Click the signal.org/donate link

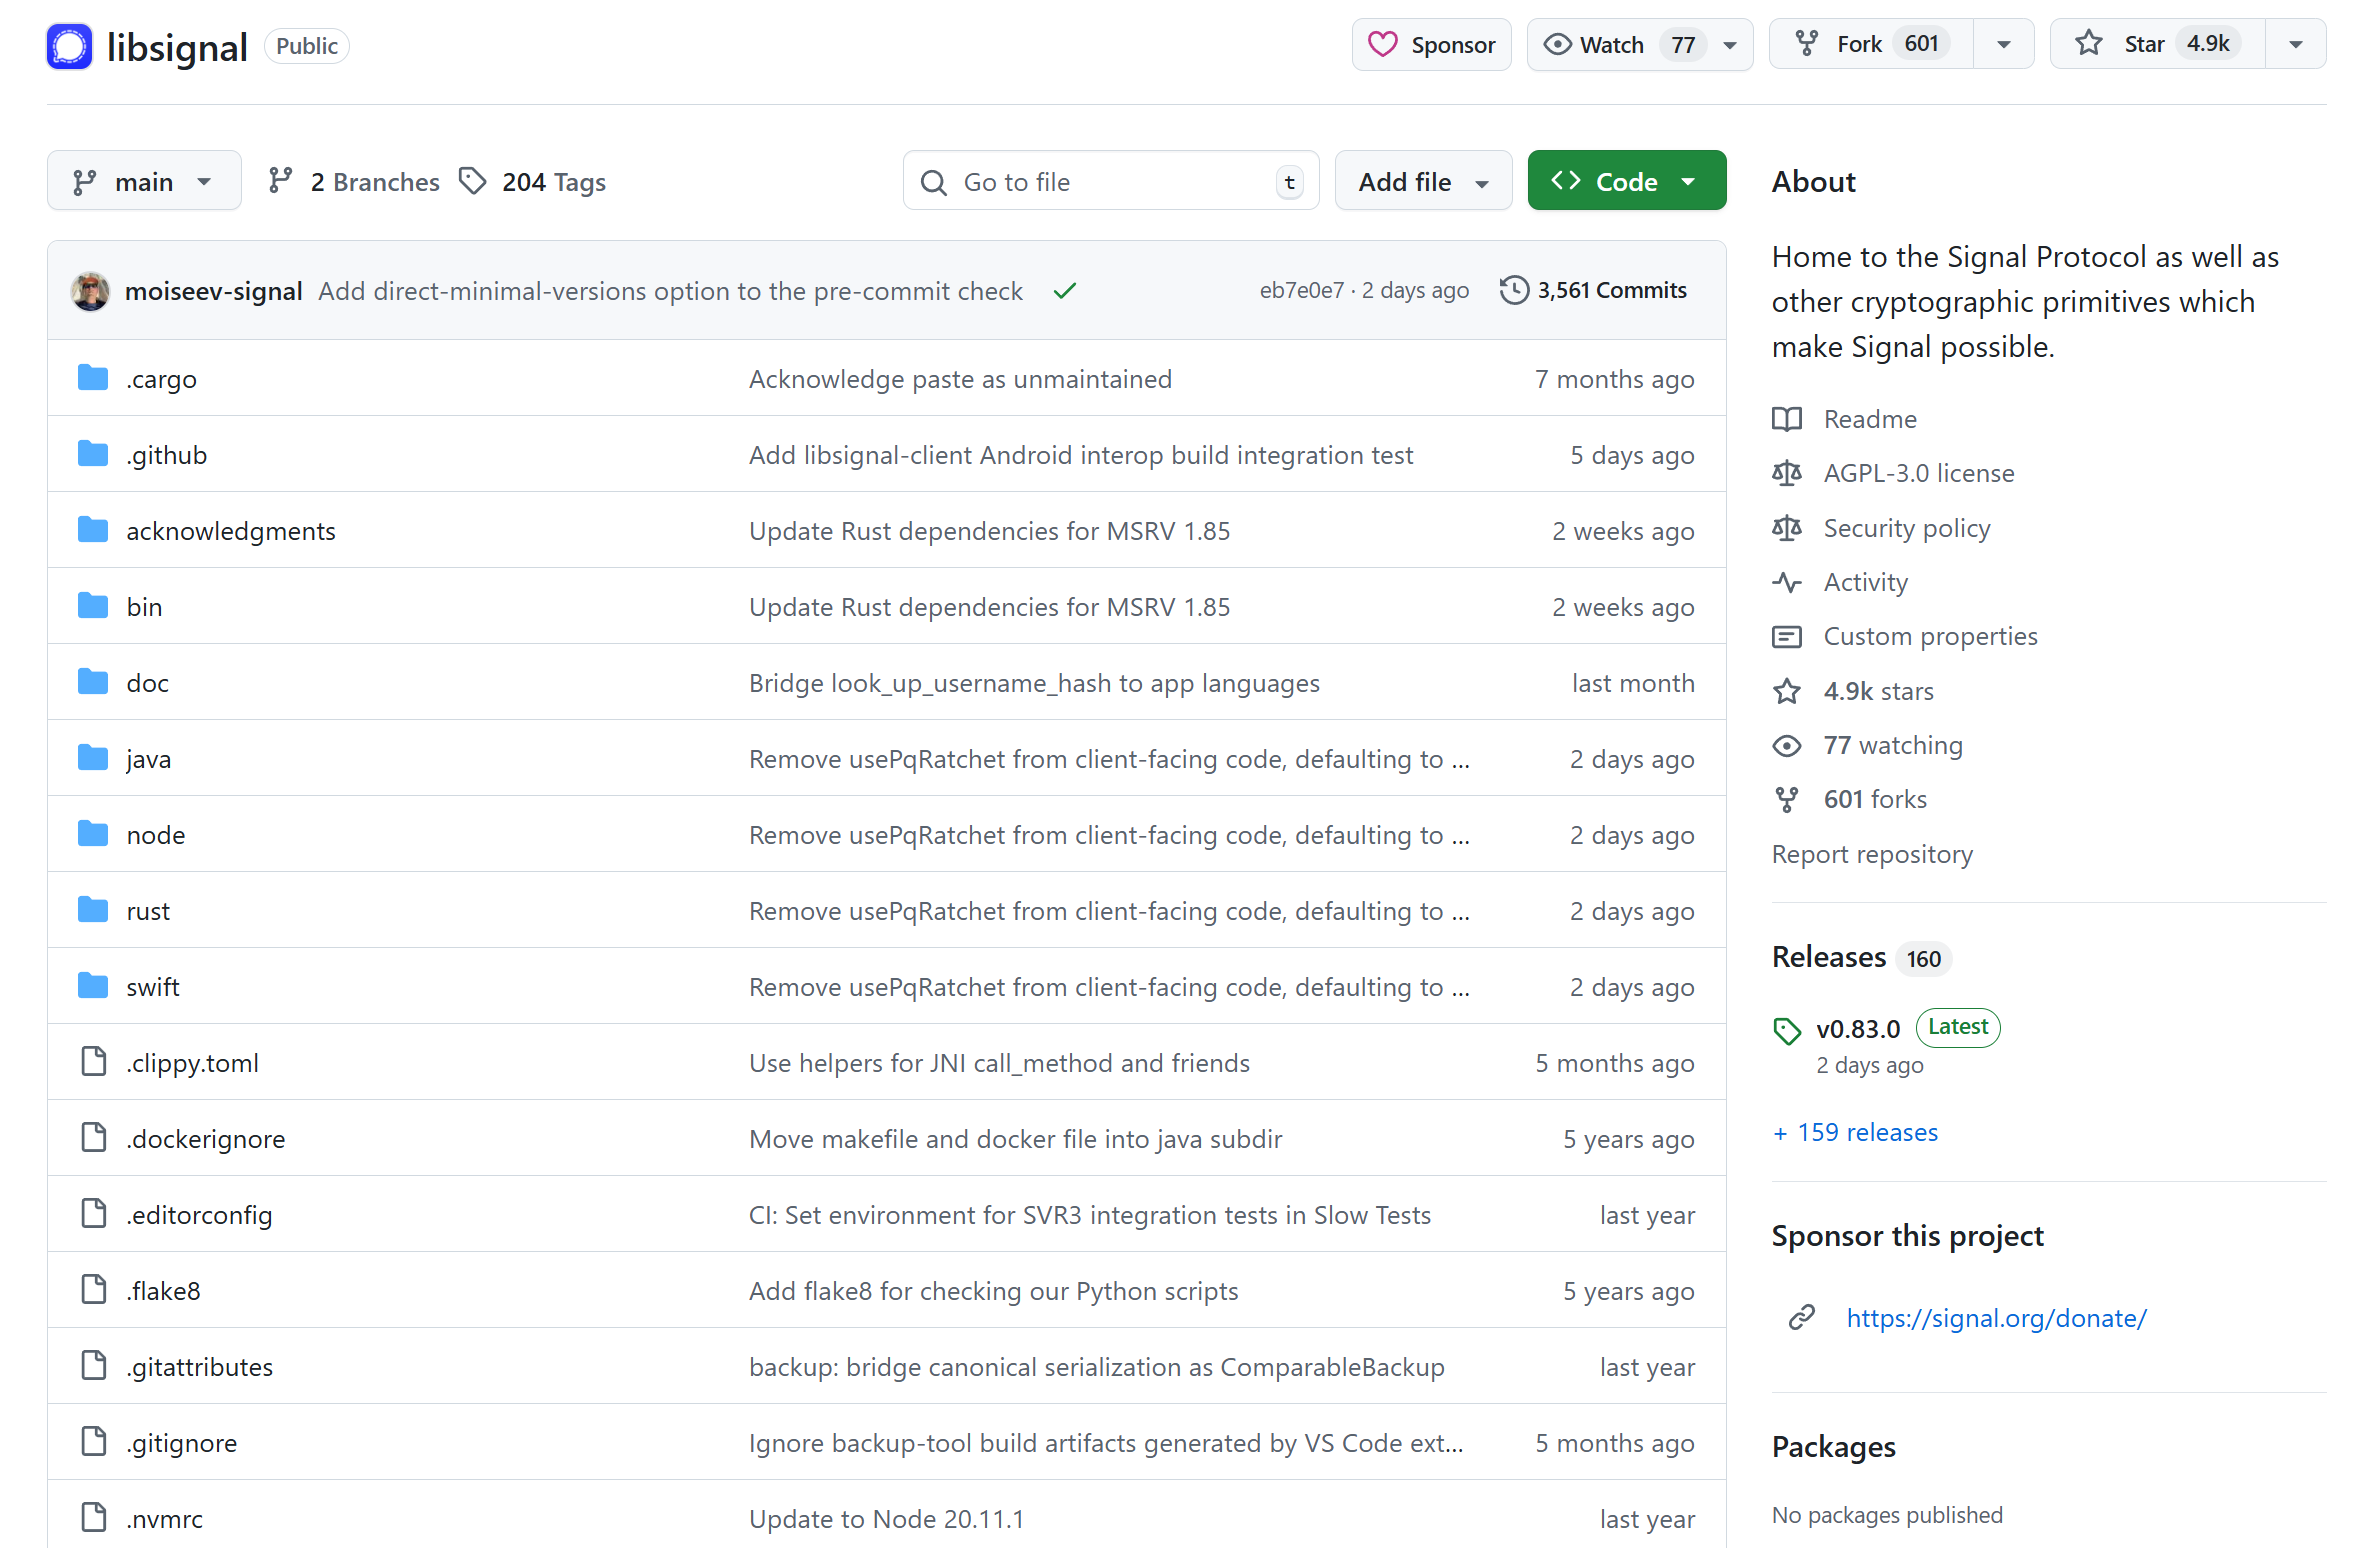(x=1995, y=1318)
